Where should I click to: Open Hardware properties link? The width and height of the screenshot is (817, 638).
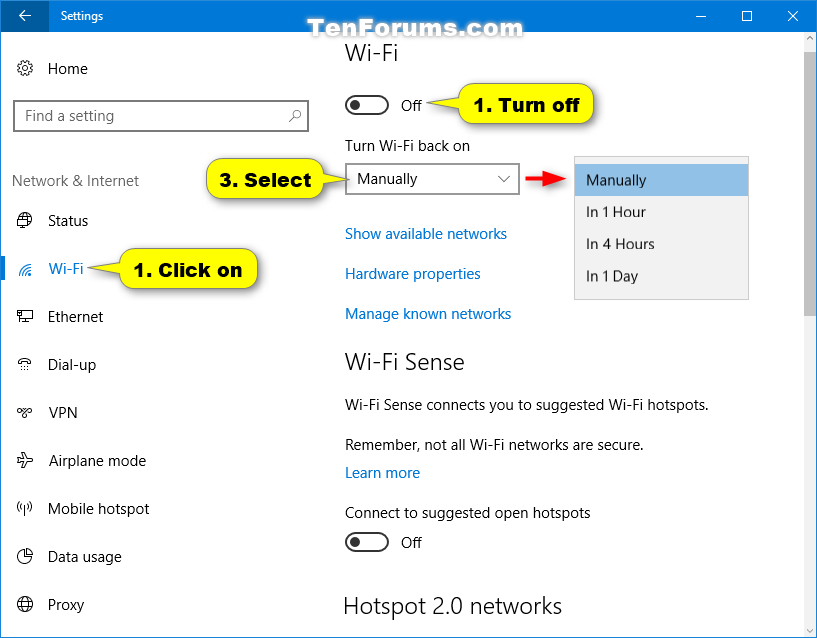point(413,274)
